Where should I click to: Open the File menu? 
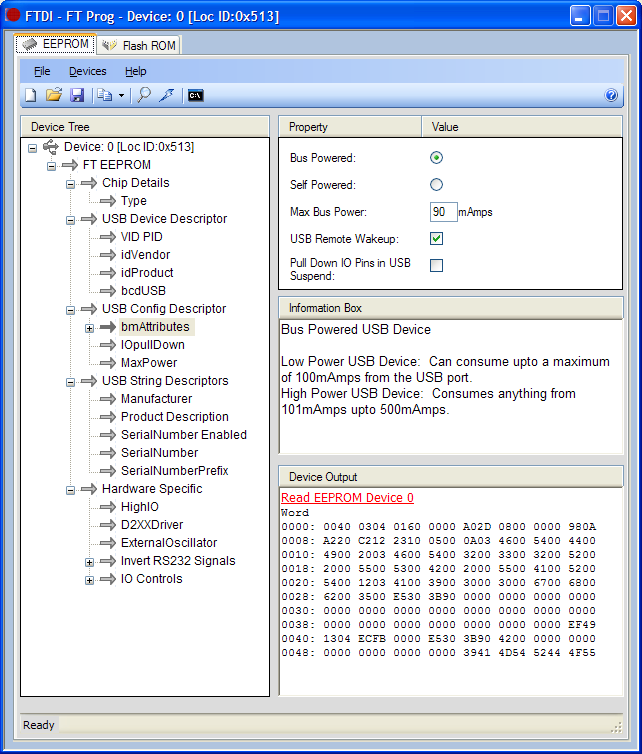click(x=42, y=71)
